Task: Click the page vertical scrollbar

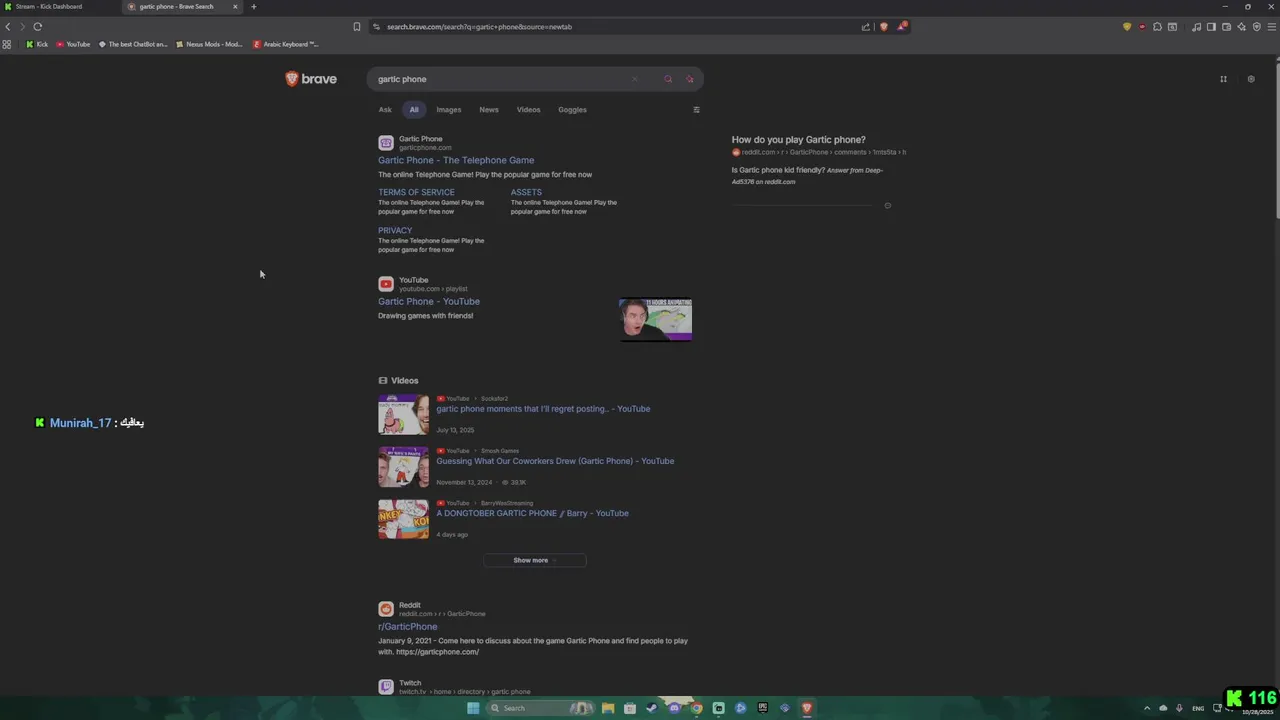Action: coord(1276,138)
